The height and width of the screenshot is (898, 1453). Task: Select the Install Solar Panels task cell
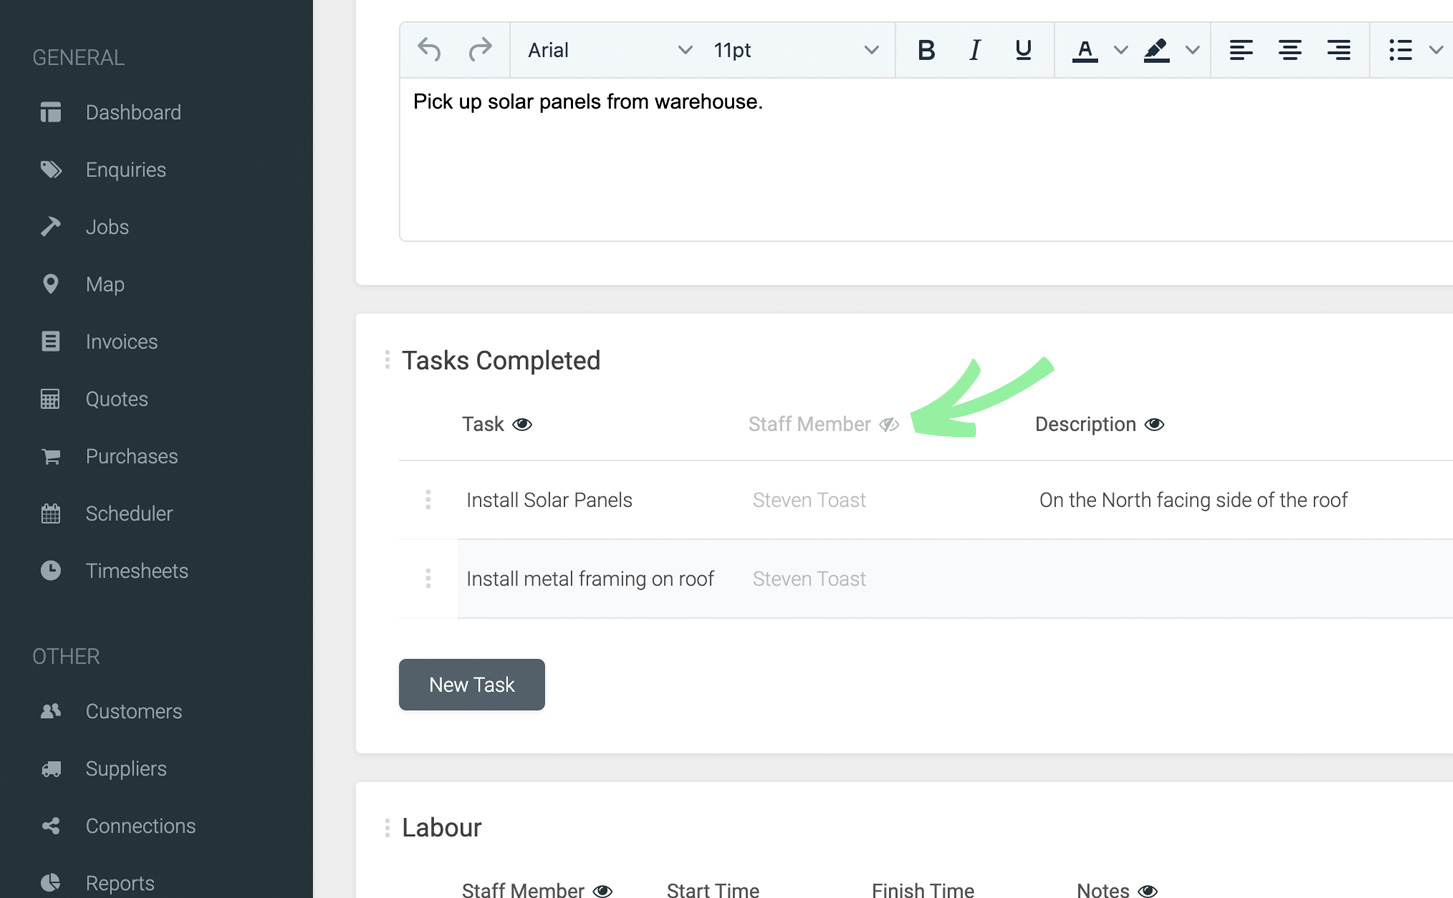click(549, 500)
